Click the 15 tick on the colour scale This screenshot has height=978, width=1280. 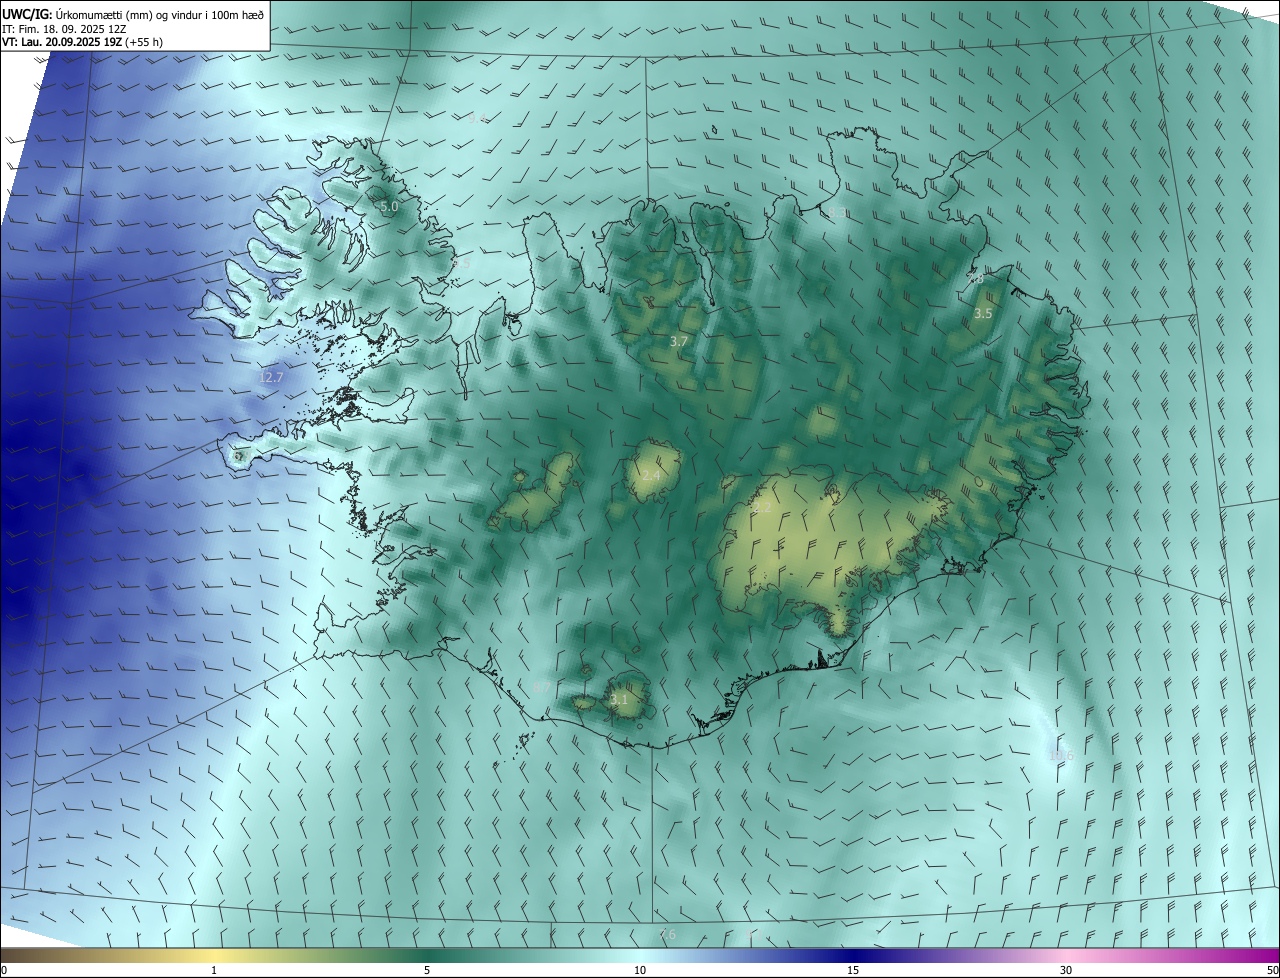pos(853,971)
